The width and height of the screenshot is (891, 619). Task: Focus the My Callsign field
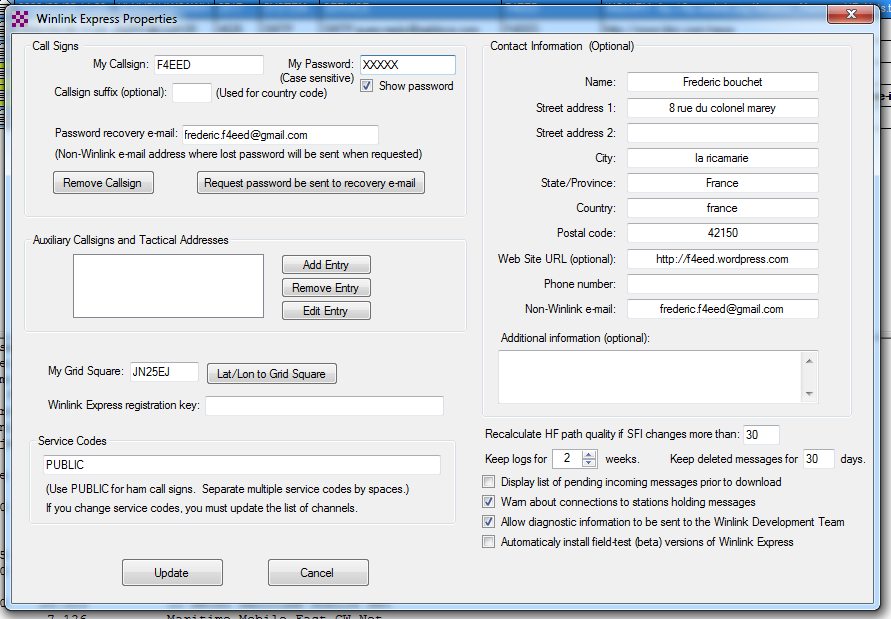tap(209, 65)
